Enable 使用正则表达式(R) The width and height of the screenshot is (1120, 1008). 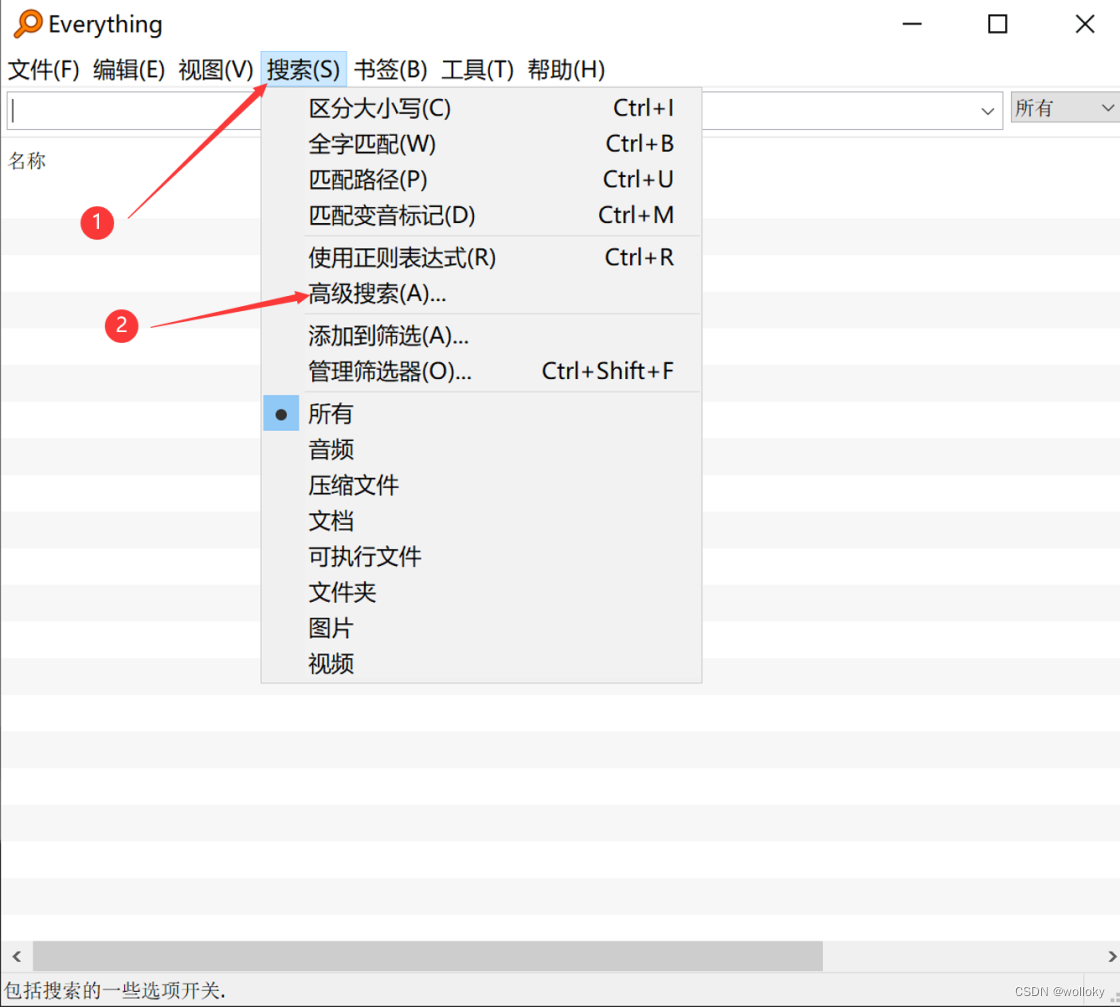click(x=481, y=257)
